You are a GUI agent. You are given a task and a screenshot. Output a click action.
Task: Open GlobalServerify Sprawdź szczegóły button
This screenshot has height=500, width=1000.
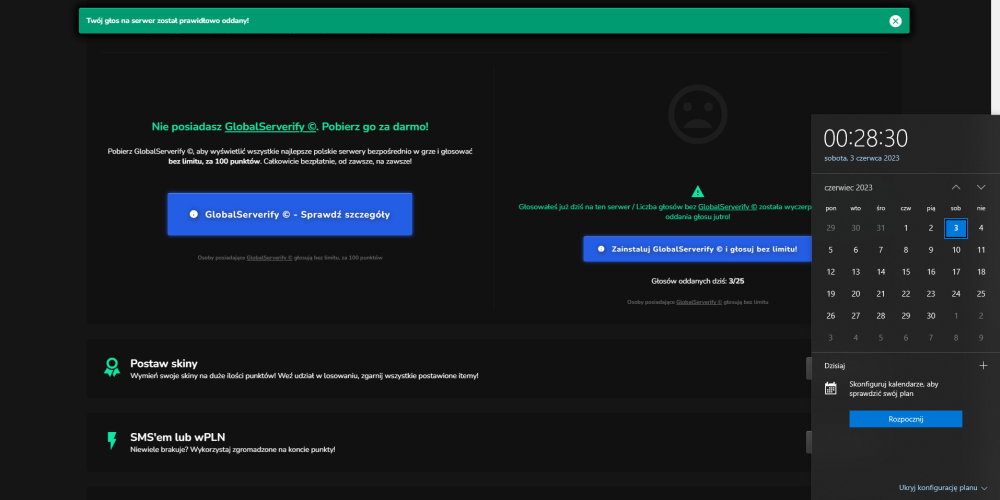pyautogui.click(x=290, y=214)
